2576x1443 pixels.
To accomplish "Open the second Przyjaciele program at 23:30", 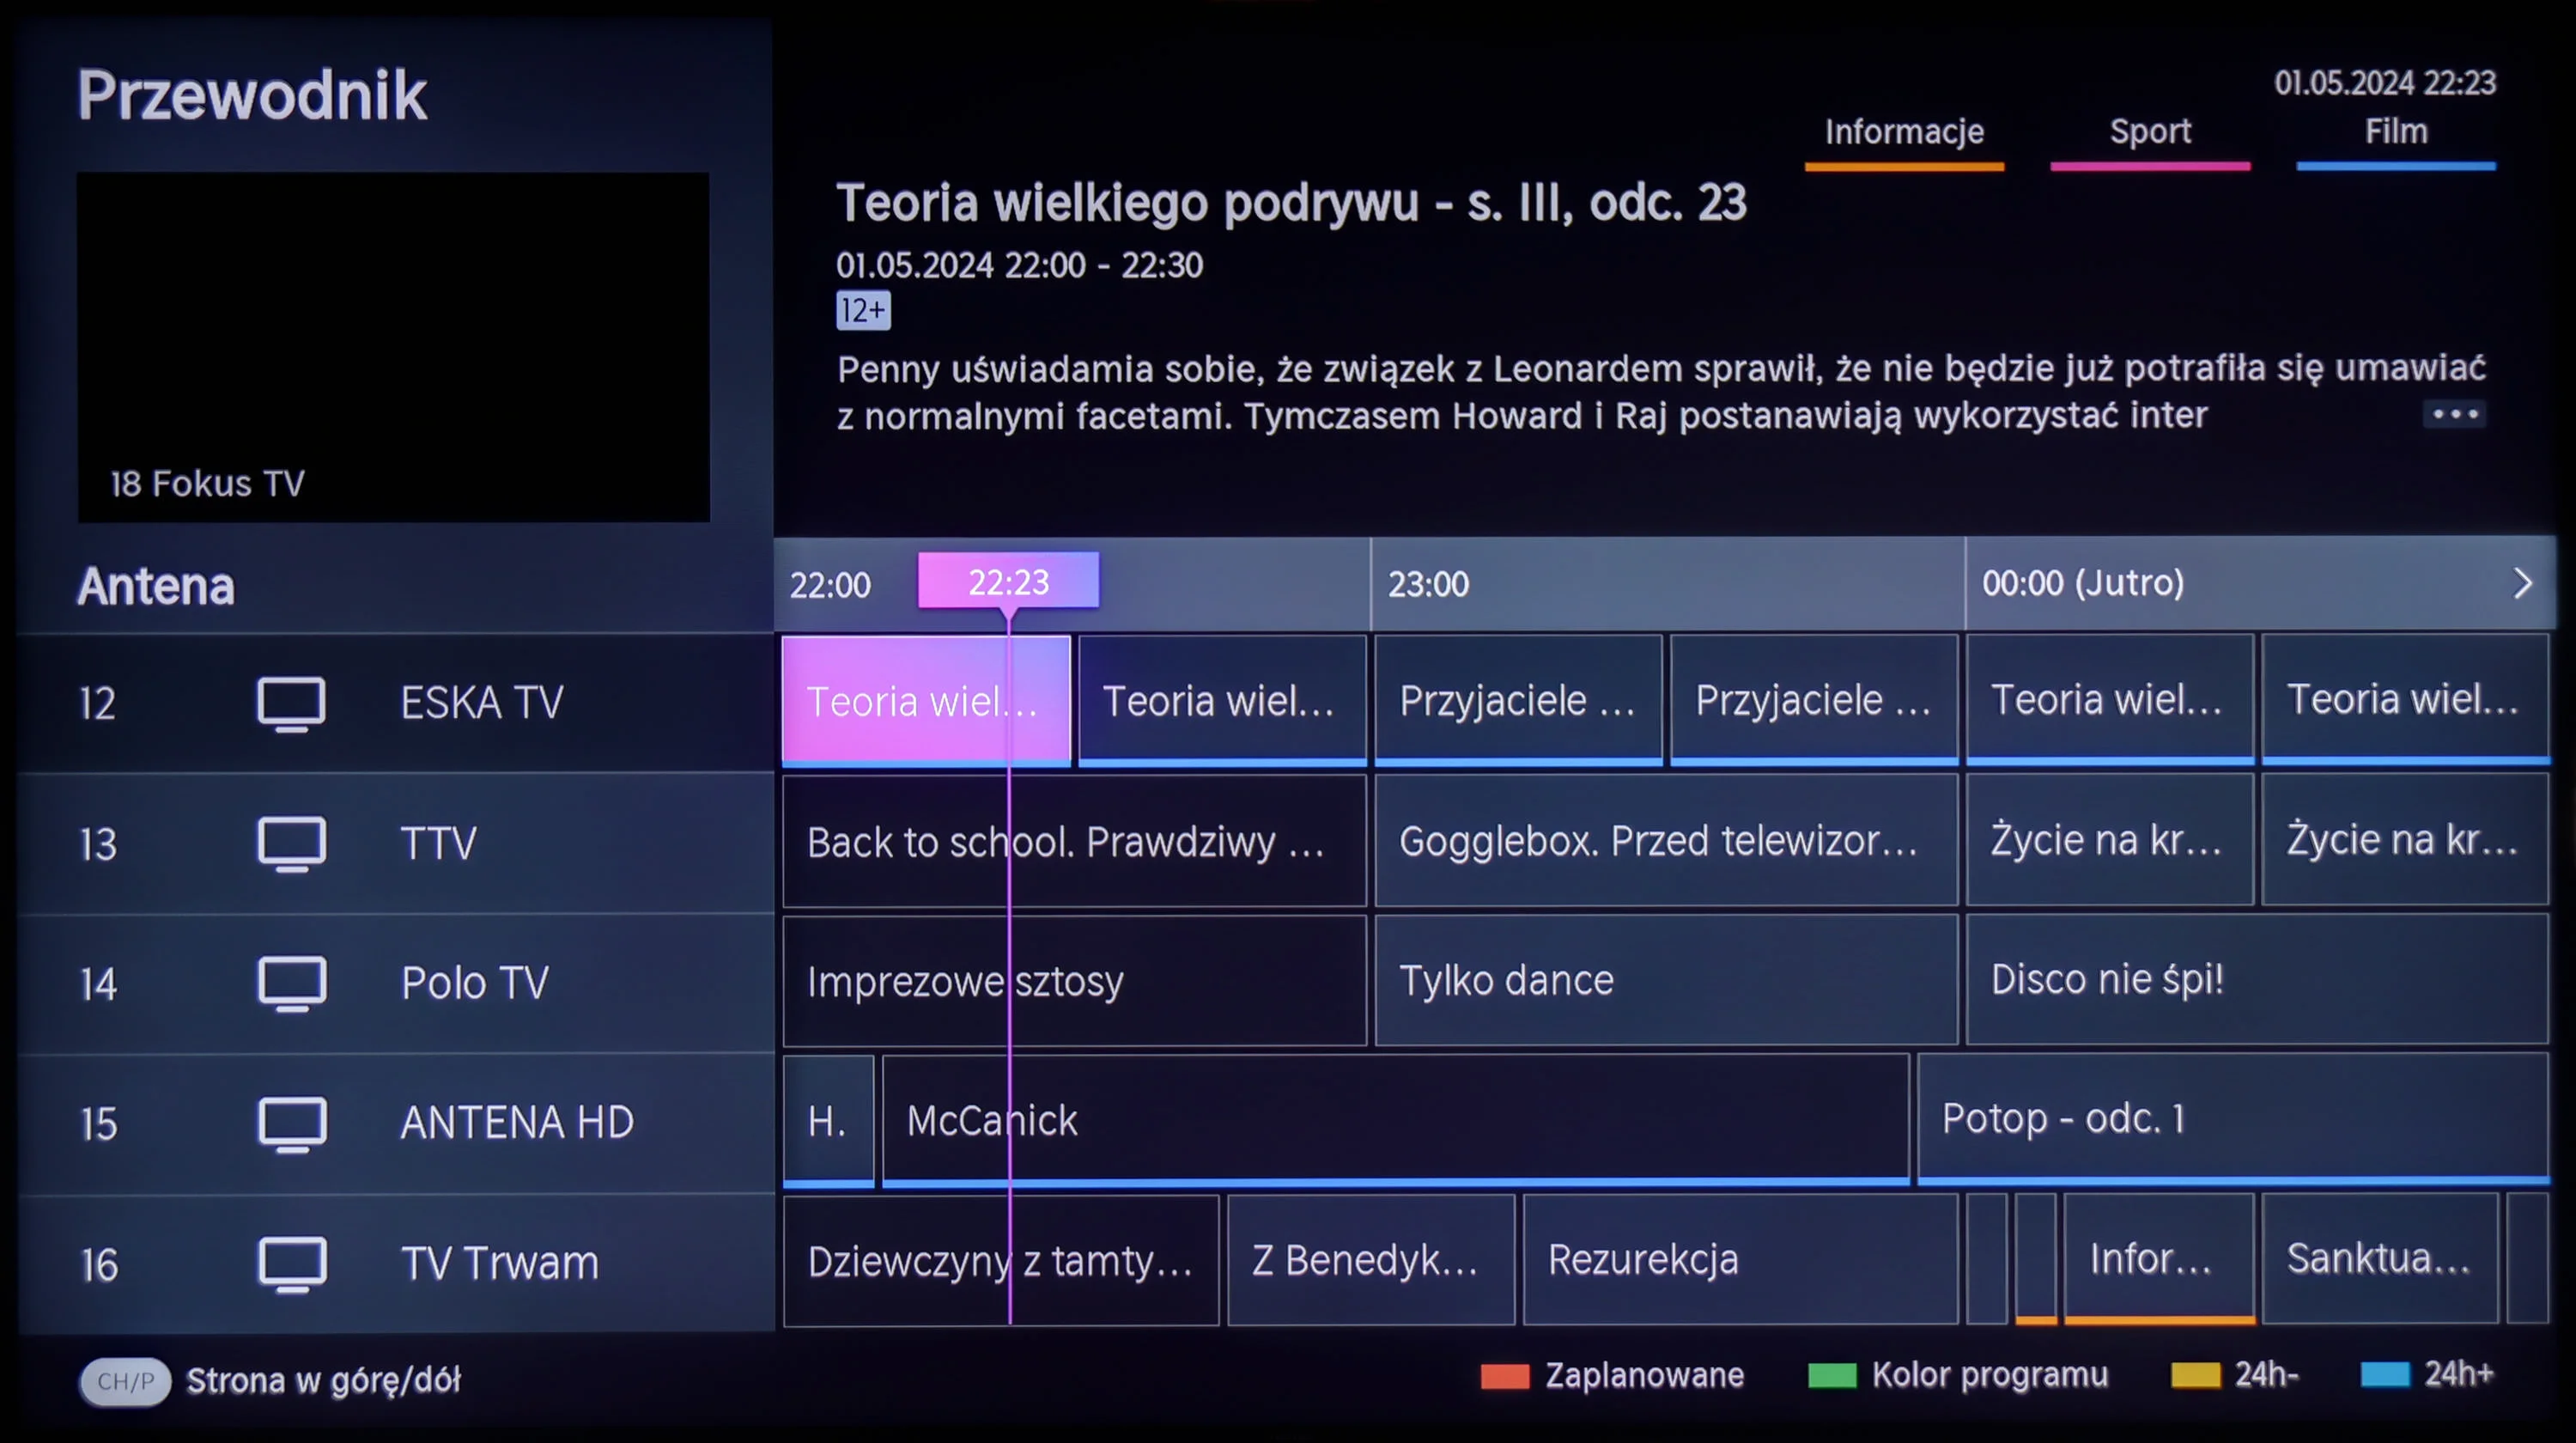I will coord(1814,700).
